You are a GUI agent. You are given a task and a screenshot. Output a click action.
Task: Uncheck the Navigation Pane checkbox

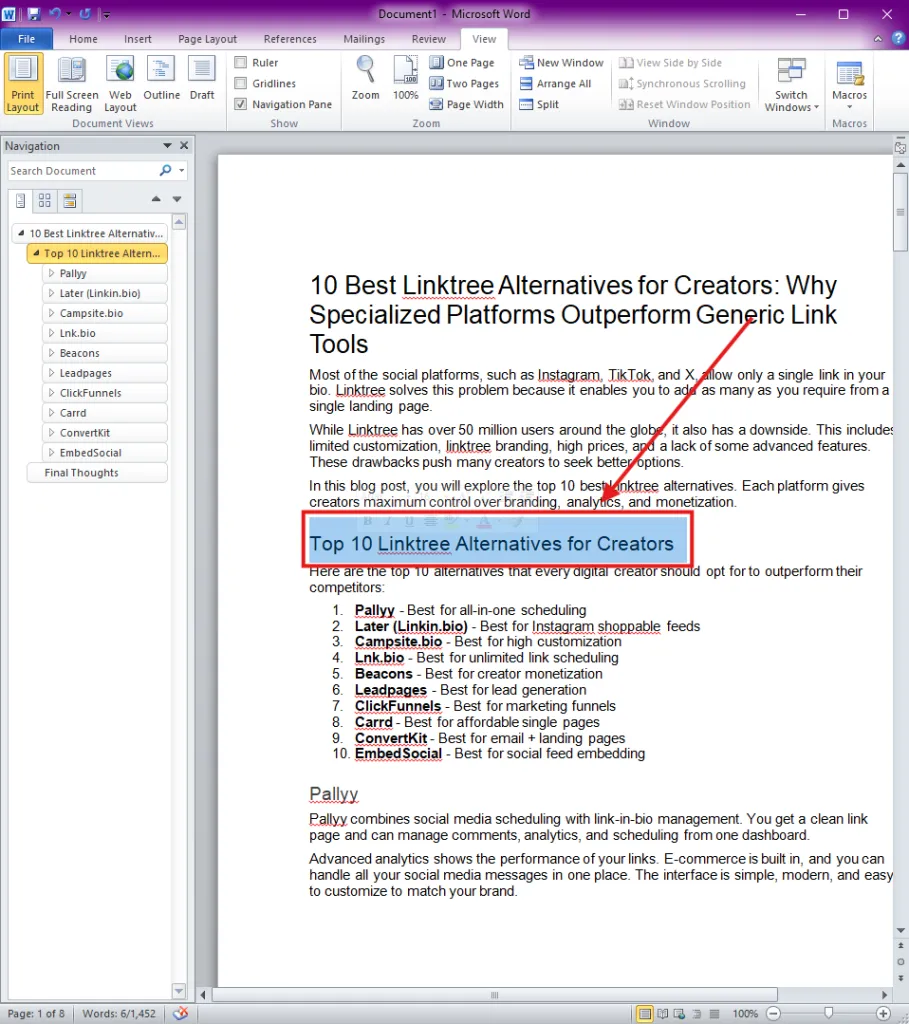click(x=241, y=104)
